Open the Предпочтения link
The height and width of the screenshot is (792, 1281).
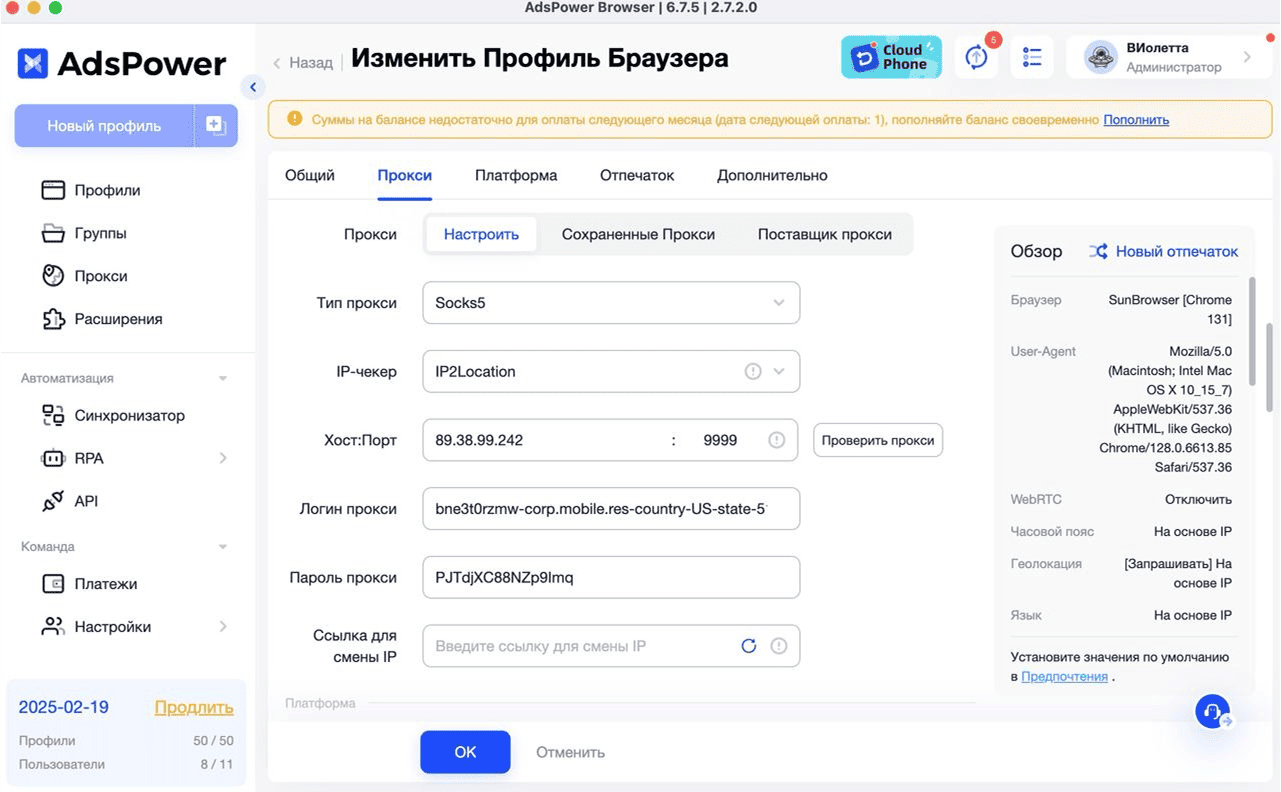point(1064,676)
